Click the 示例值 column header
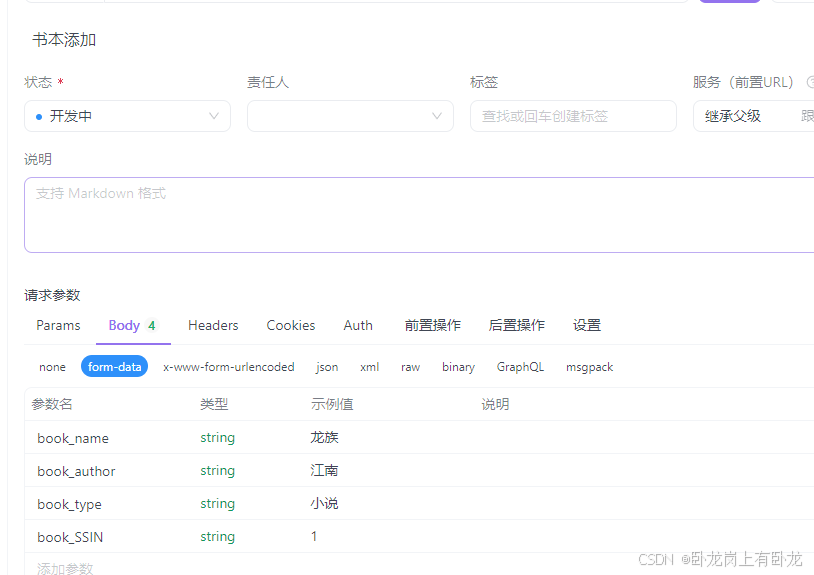The image size is (814, 575). (x=332, y=404)
